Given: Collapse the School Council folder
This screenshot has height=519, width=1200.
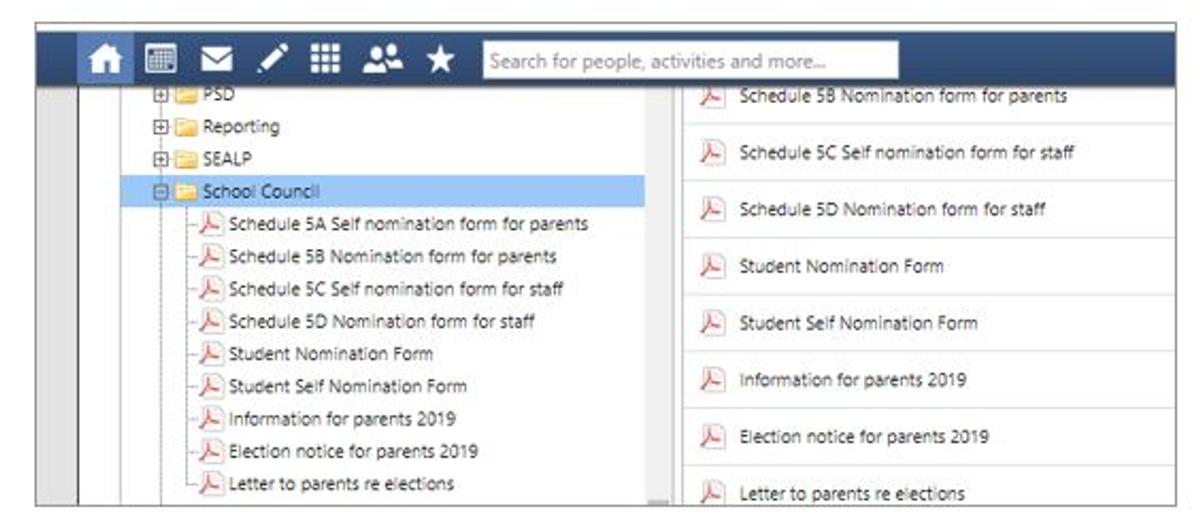Looking at the screenshot, I should coord(160,192).
